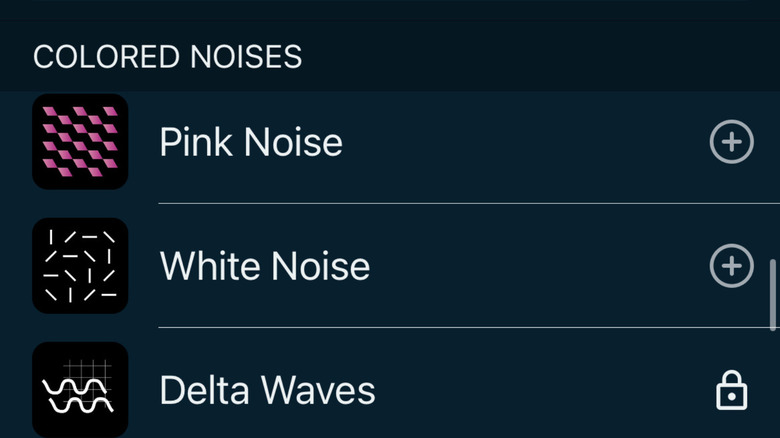
Task: Tap the White Noise scattered-dashes artwork
Action: pos(80,266)
